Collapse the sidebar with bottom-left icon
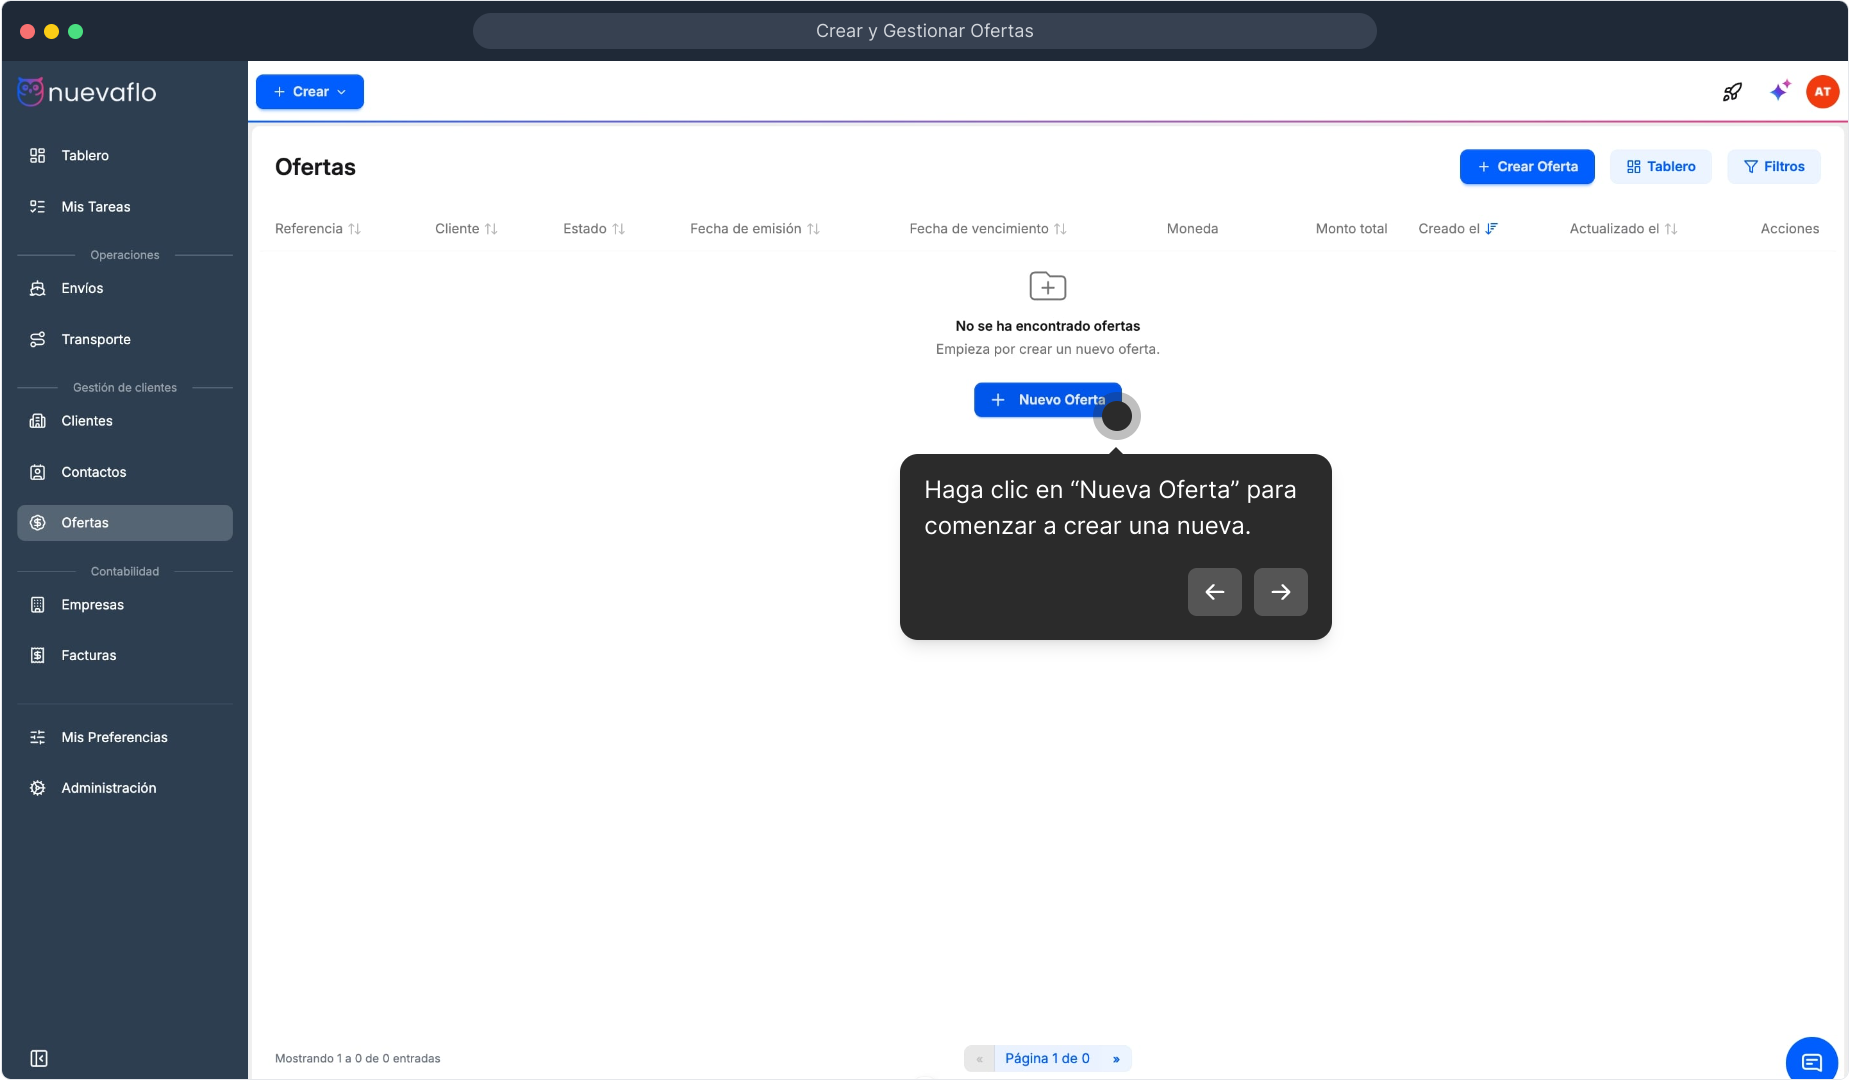This screenshot has width=1850, height=1080. pos(39,1058)
